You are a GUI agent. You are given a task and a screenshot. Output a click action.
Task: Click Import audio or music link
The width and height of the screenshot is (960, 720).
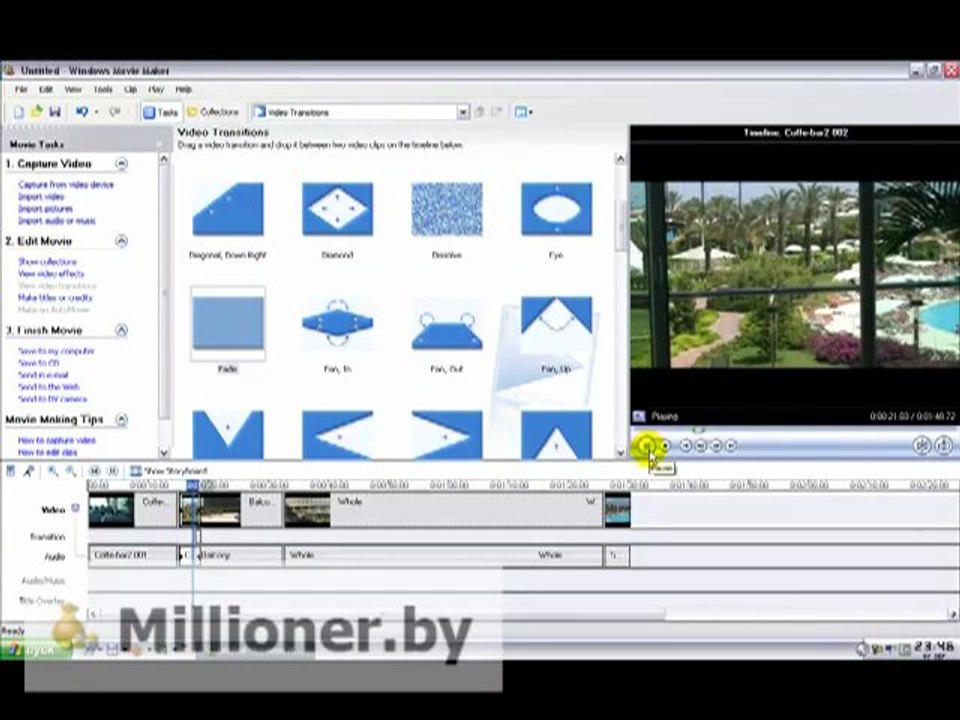point(56,220)
